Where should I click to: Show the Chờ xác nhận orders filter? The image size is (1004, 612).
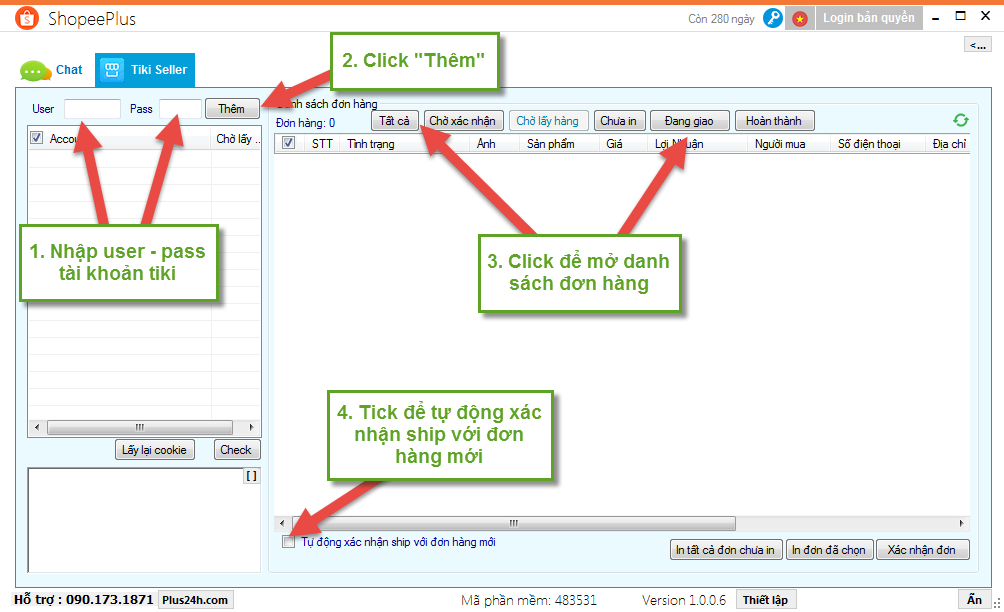click(462, 121)
